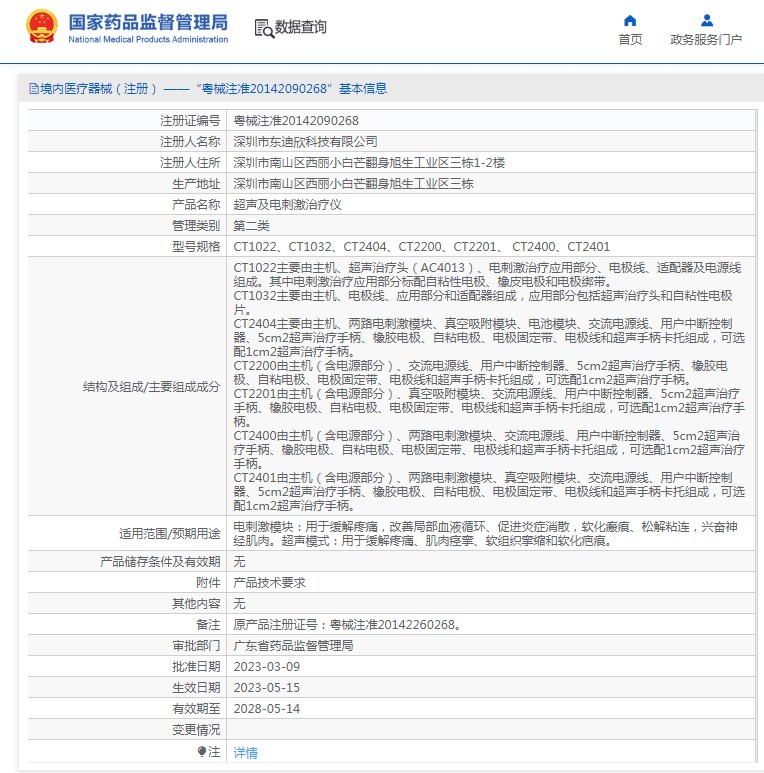The image size is (764, 773).
Task: Click effective date 2023-05-15
Action: tap(267, 688)
